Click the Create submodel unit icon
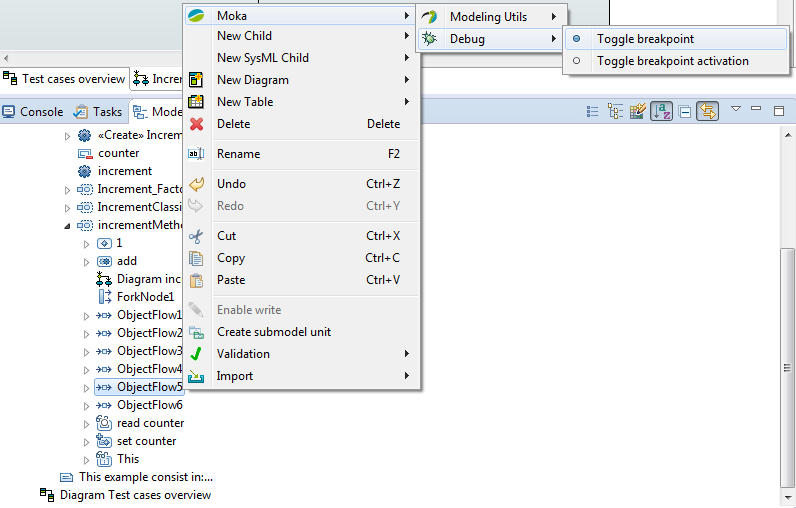Image resolution: width=796 pixels, height=508 pixels. 196,332
